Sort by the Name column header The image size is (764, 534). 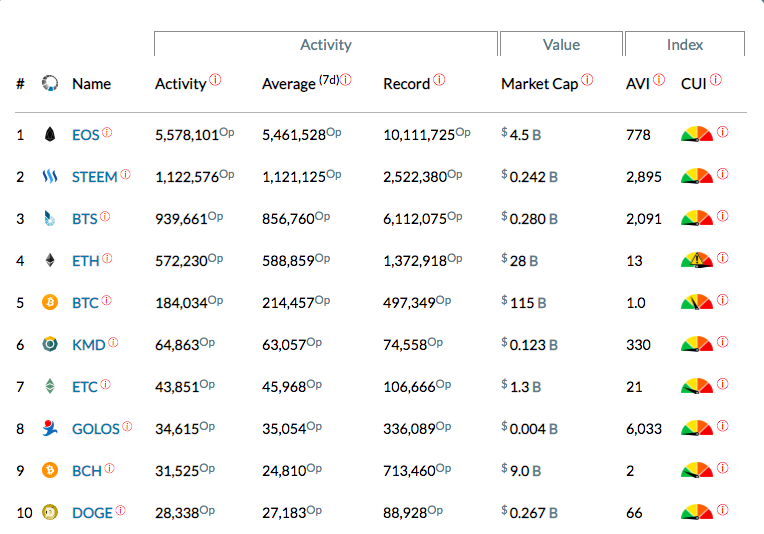click(92, 84)
